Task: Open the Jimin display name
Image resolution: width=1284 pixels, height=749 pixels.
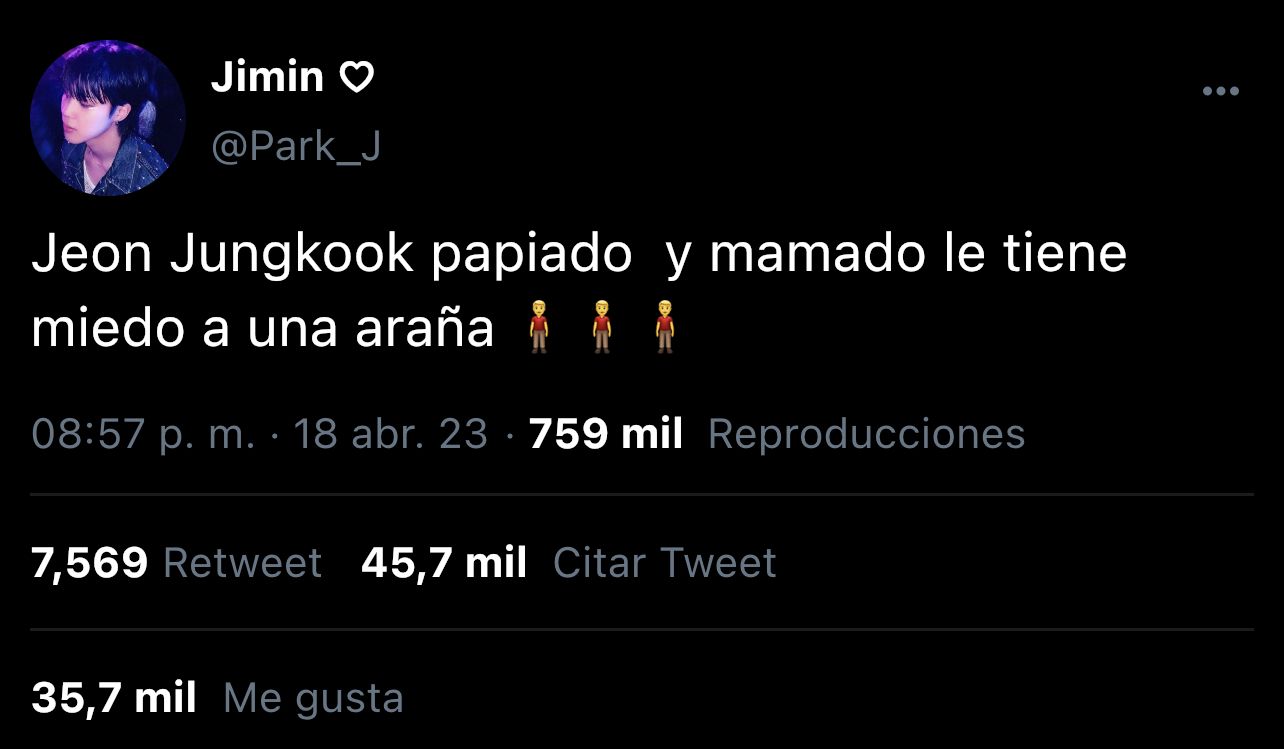Action: [267, 77]
